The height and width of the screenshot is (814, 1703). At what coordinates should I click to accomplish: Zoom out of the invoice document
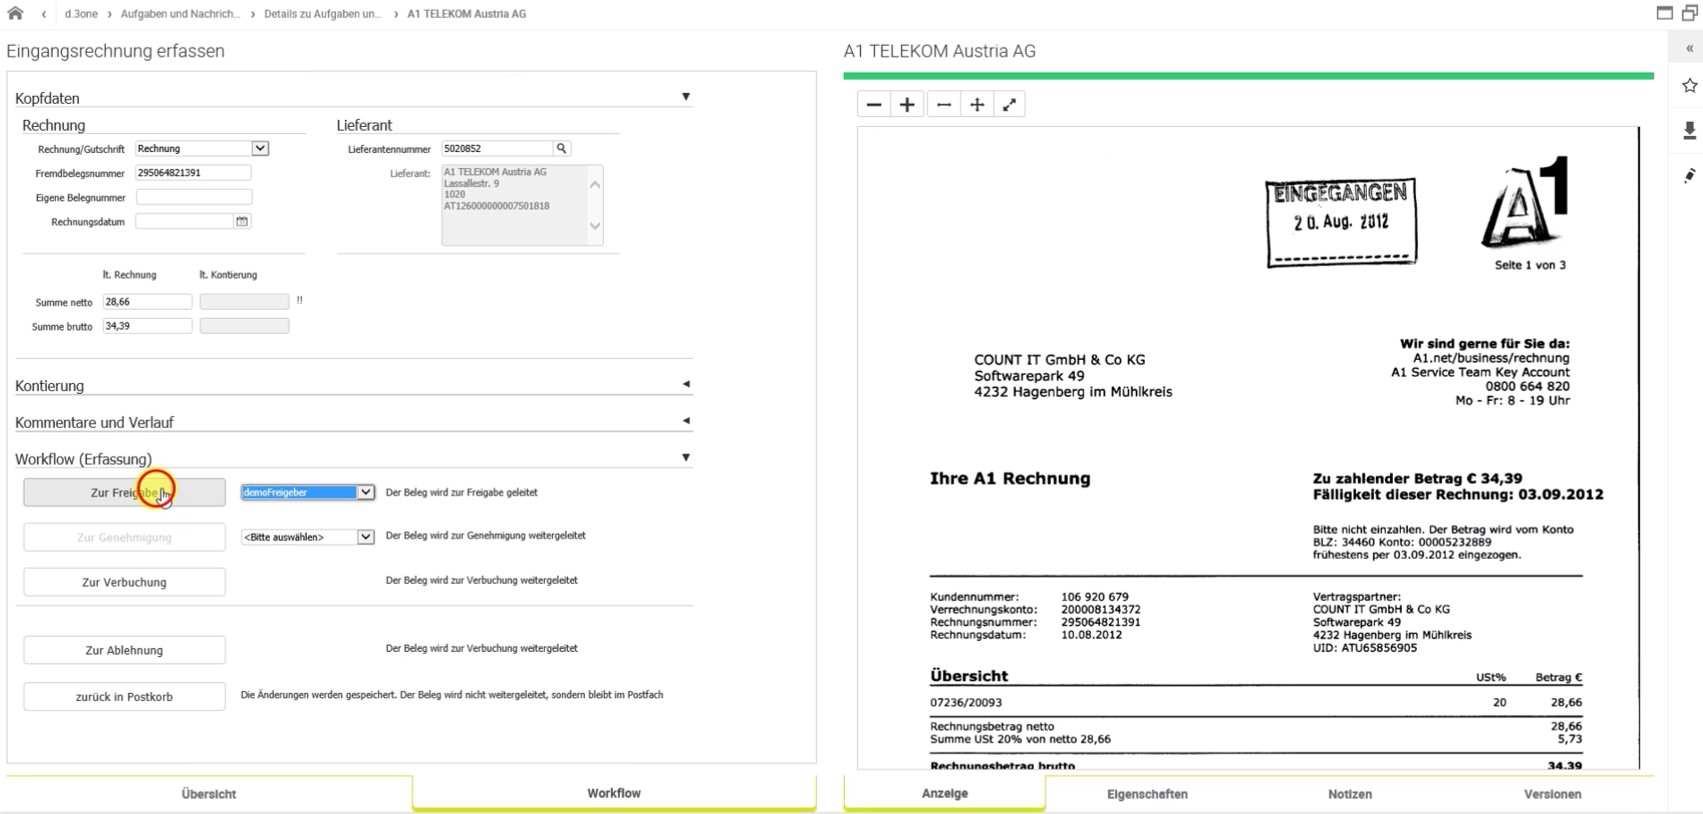pyautogui.click(x=874, y=104)
